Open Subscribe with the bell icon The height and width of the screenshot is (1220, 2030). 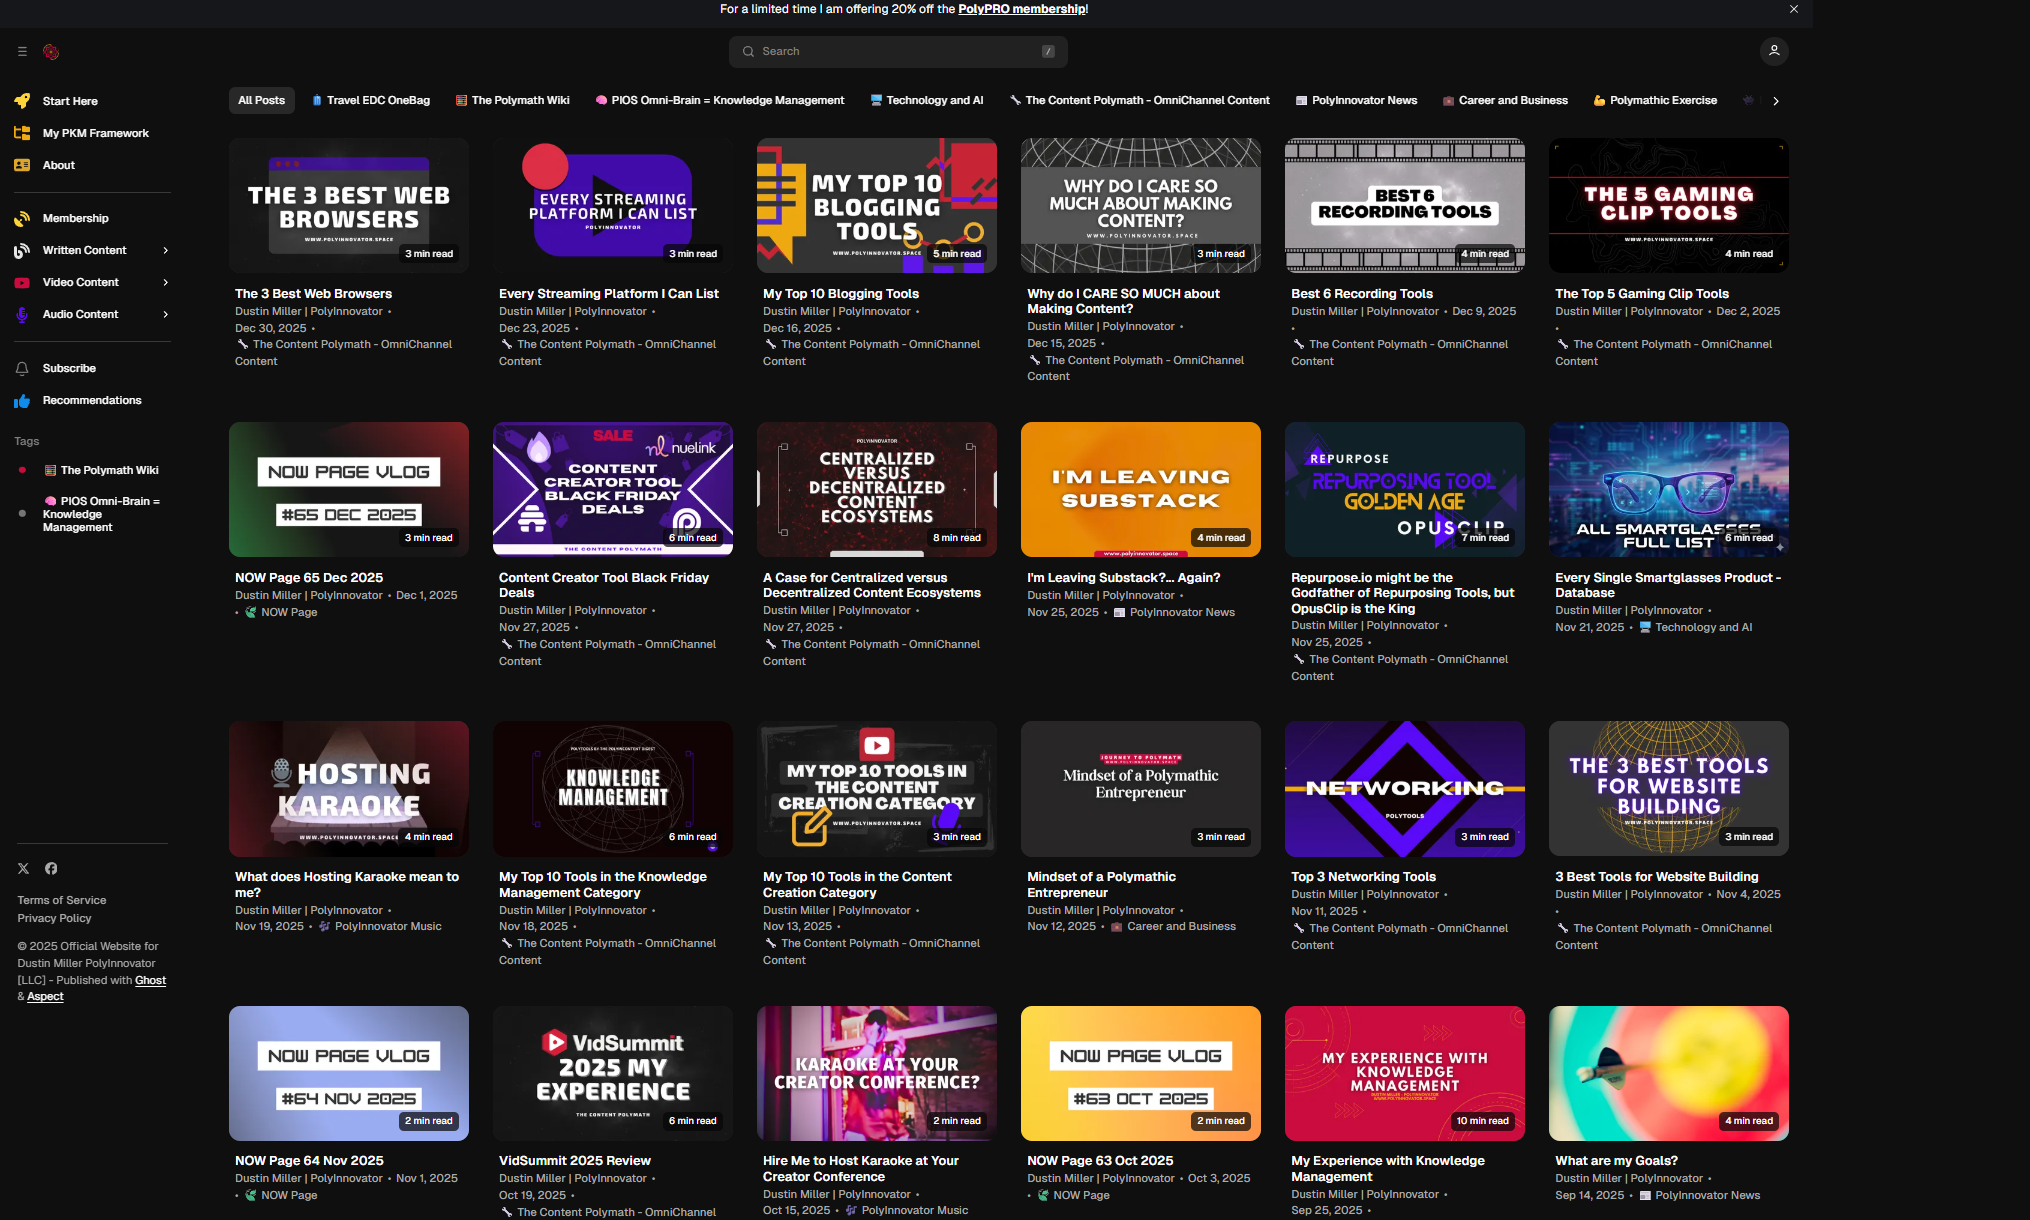pyautogui.click(x=22, y=369)
